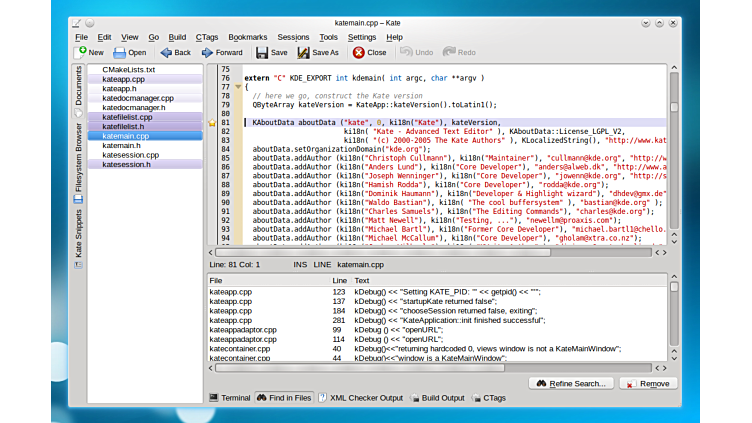Viewport: 752px width, 423px height.
Task: Click the bookmark star on line 81
Action: pos(212,122)
